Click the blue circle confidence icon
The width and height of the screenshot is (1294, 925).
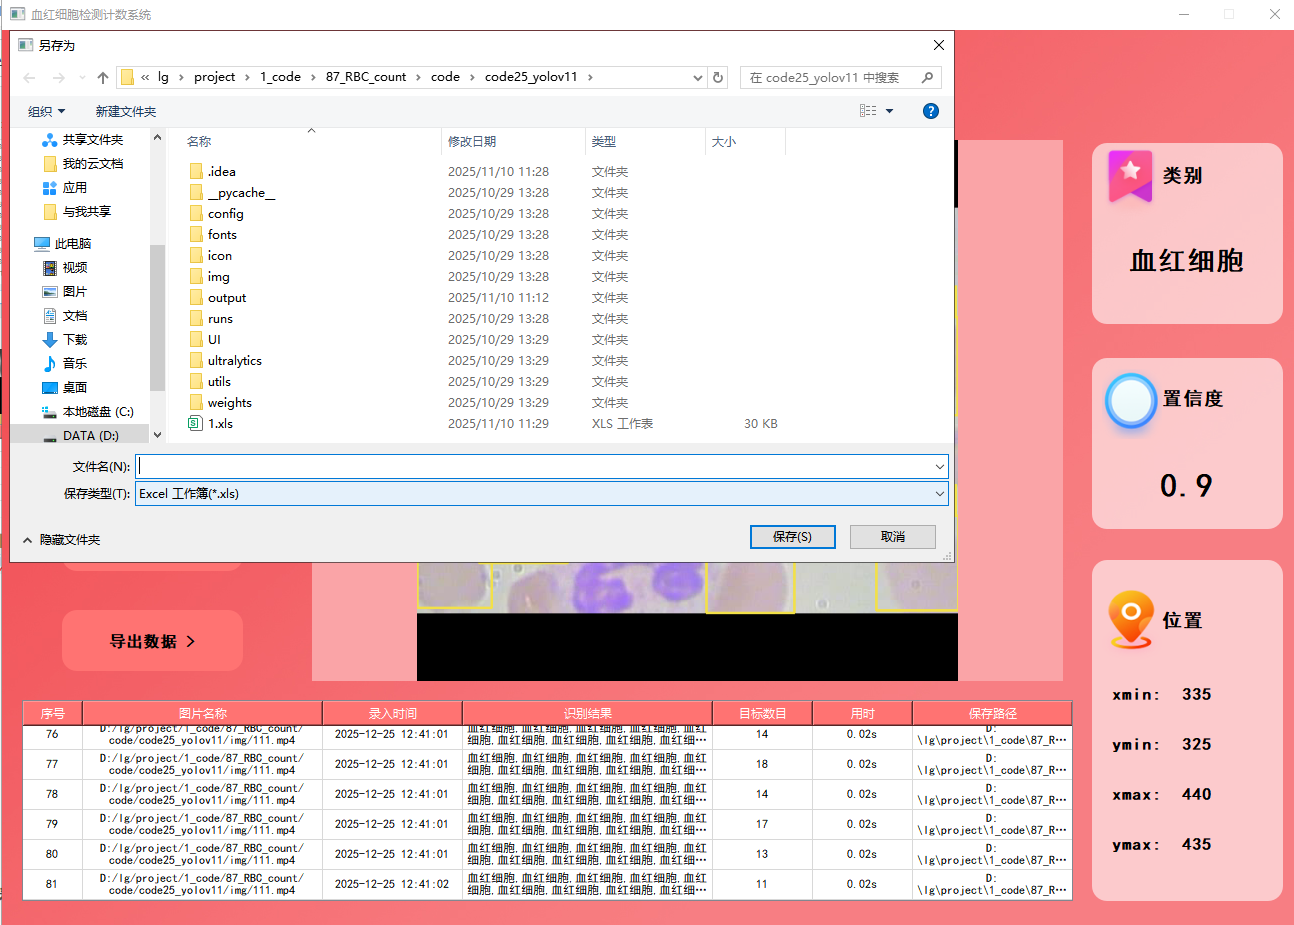(x=1131, y=401)
